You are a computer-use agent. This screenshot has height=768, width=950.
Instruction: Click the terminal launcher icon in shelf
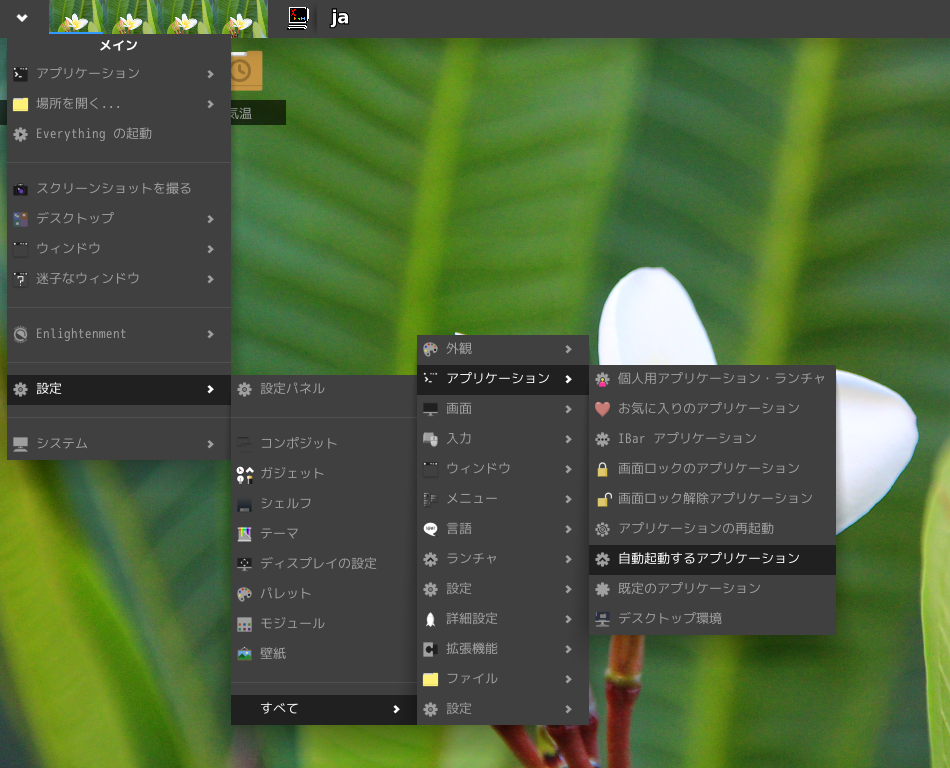point(298,18)
